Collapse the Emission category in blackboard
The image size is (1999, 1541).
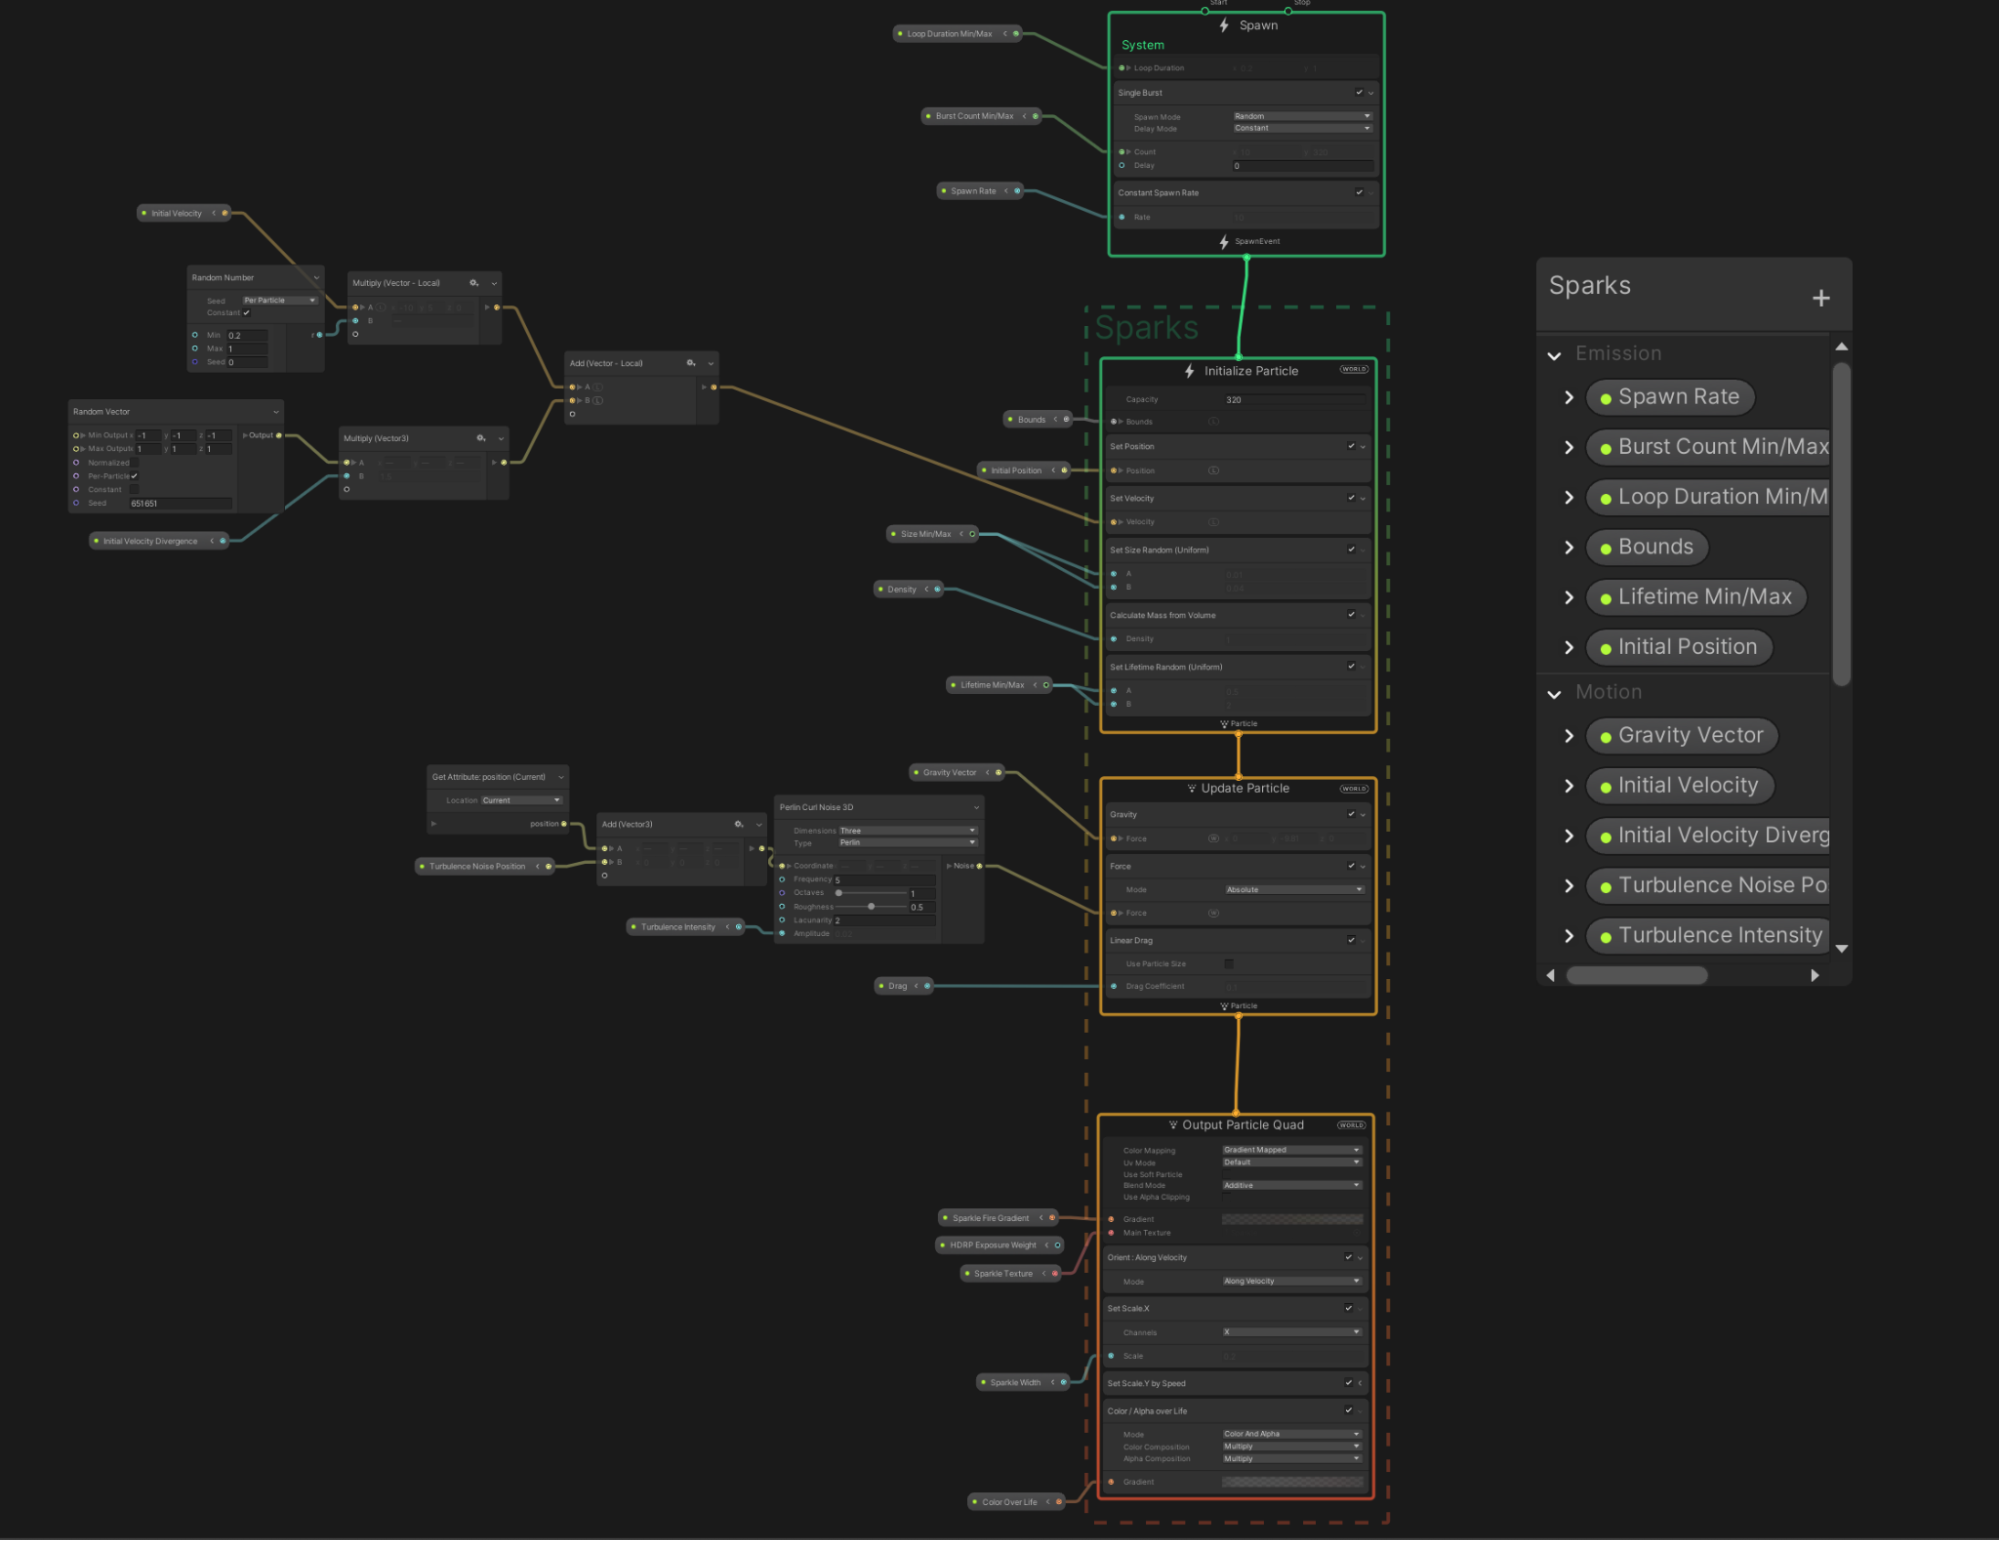[x=1554, y=354]
